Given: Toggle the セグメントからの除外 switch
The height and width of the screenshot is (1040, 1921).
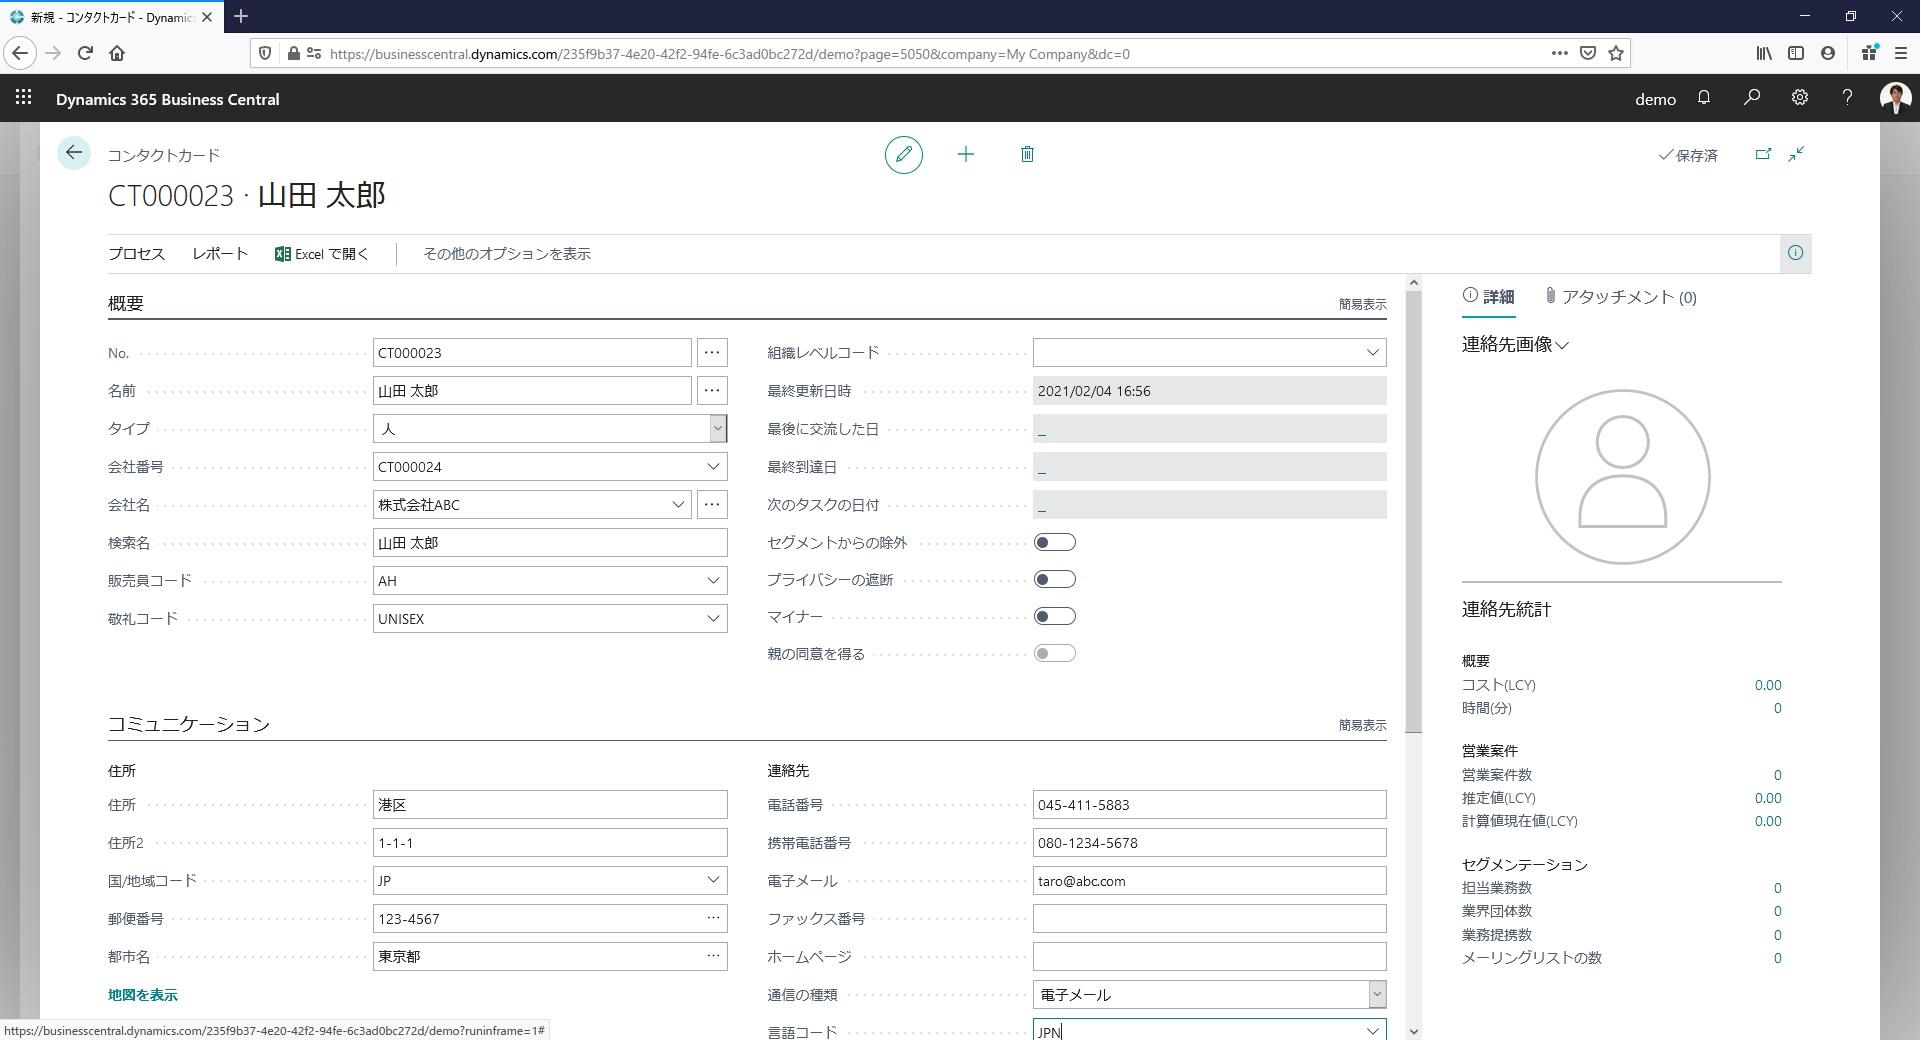Looking at the screenshot, I should tap(1054, 542).
